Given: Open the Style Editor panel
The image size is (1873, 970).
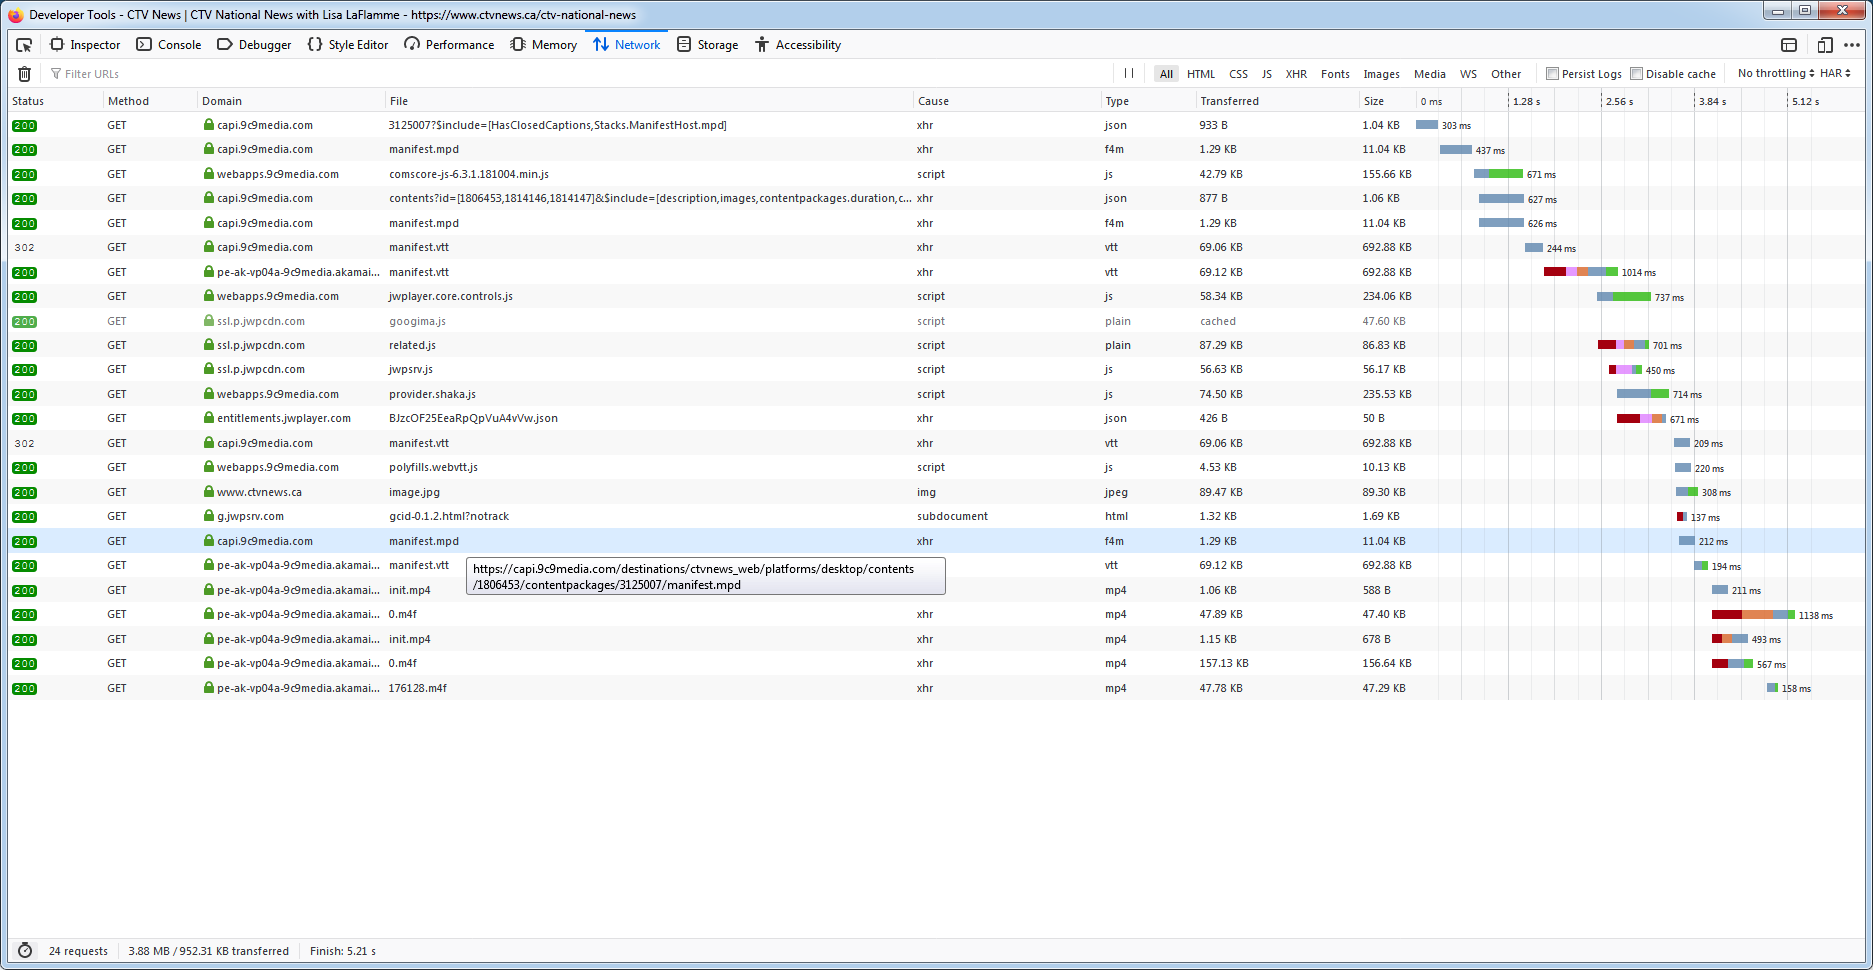Looking at the screenshot, I should (348, 45).
